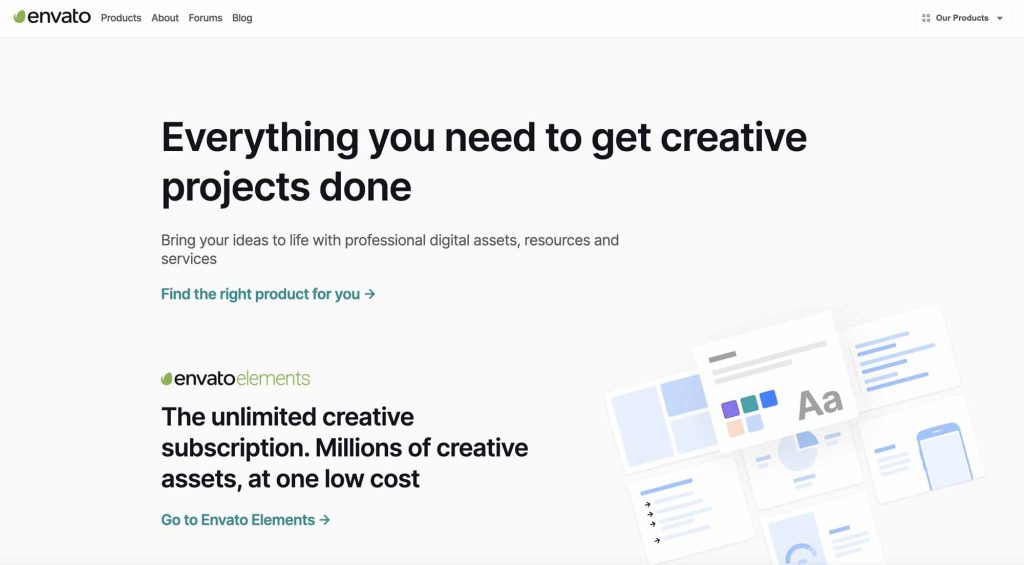Click the Bring your ideas to life paragraph
The height and width of the screenshot is (565, 1024).
coord(390,250)
